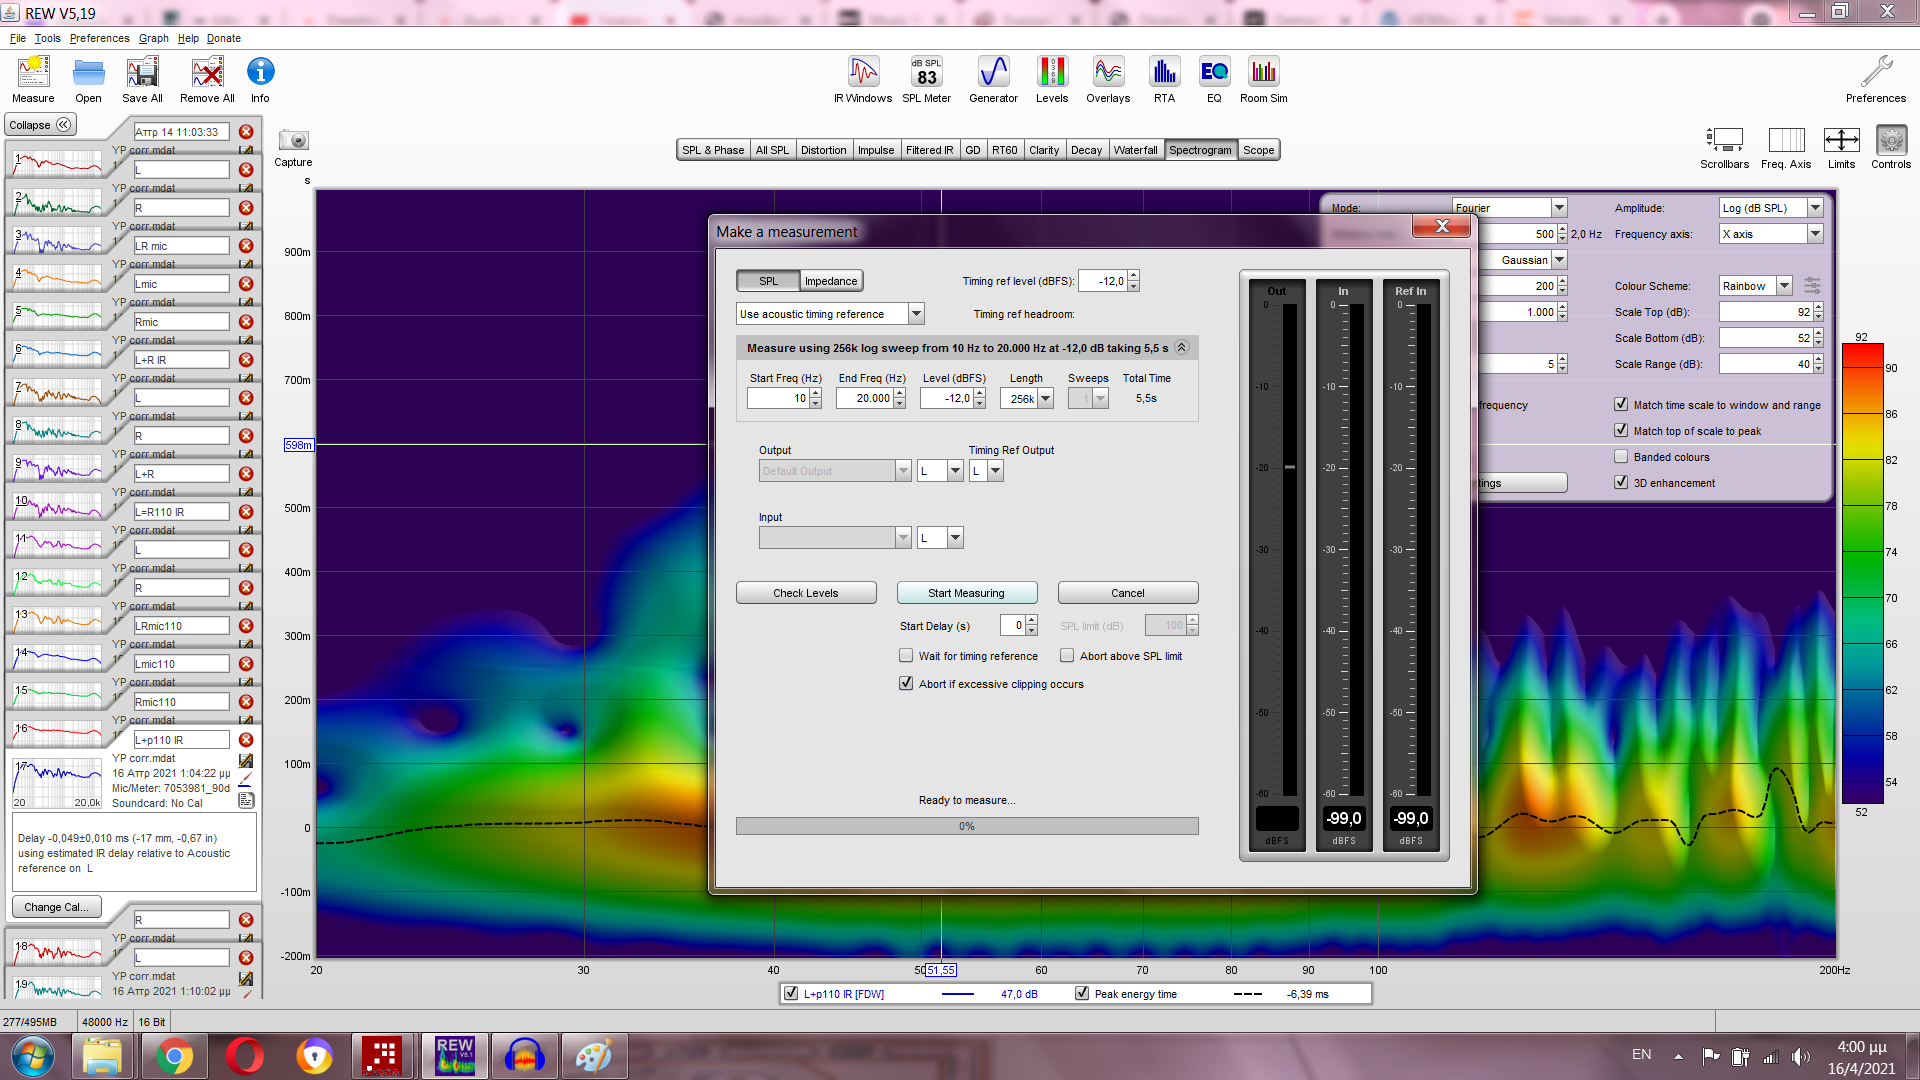Enable Banded colours checkbox
The image size is (1920, 1080).
click(1621, 457)
